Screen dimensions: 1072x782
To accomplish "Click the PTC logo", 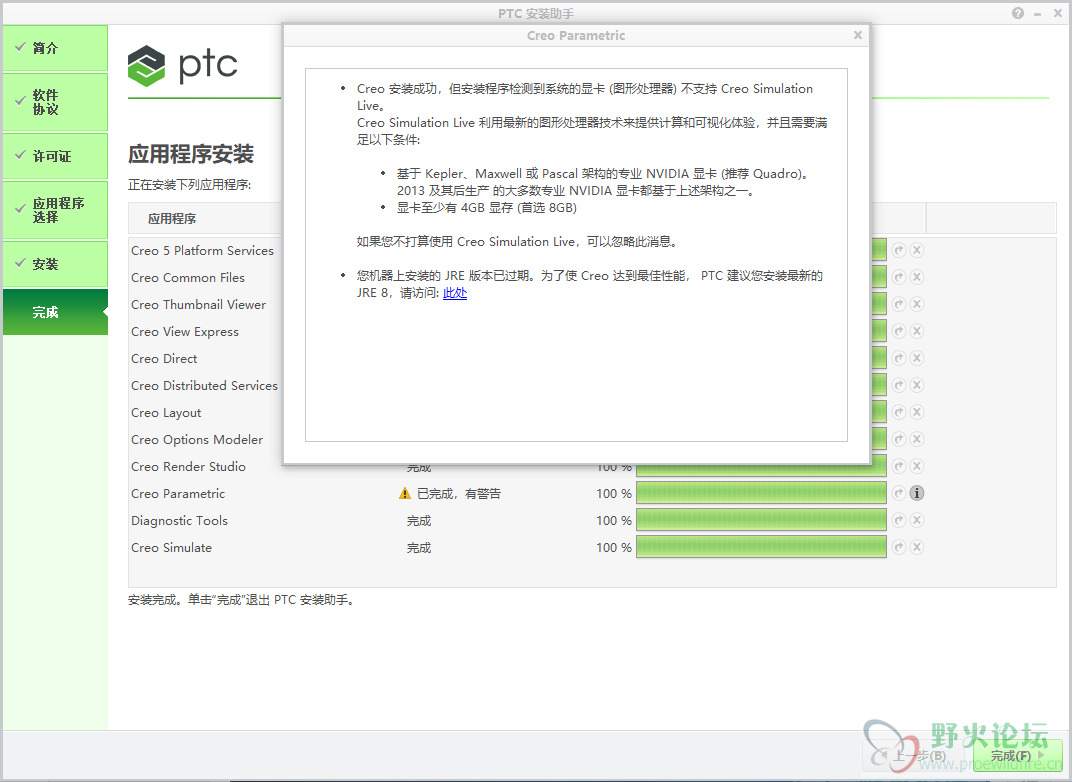I will click(183, 66).
